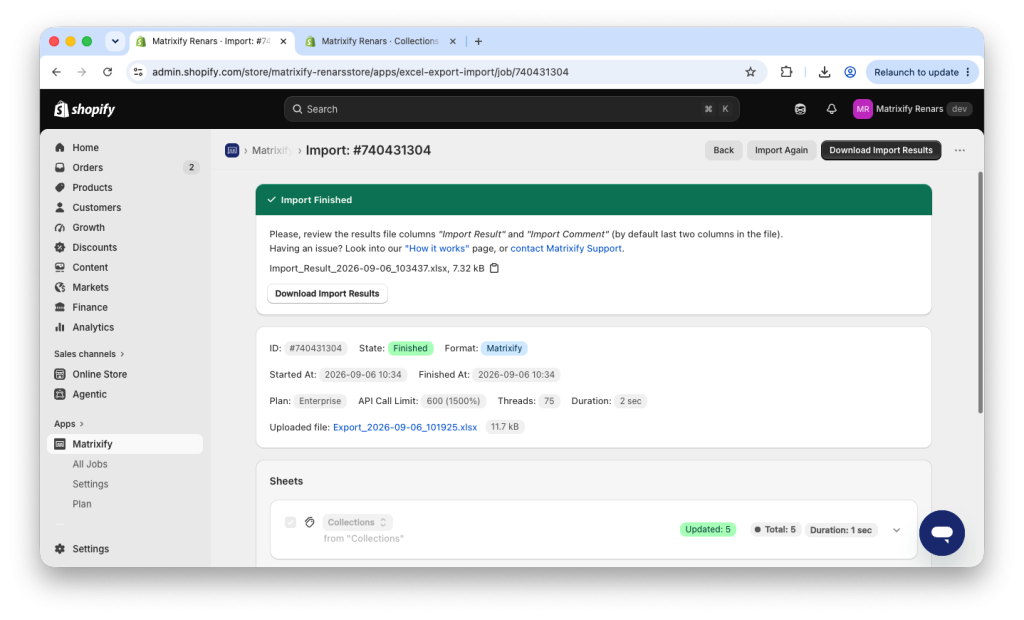Open the chat support bubble
Screen dimensions: 1024x620
click(942, 533)
